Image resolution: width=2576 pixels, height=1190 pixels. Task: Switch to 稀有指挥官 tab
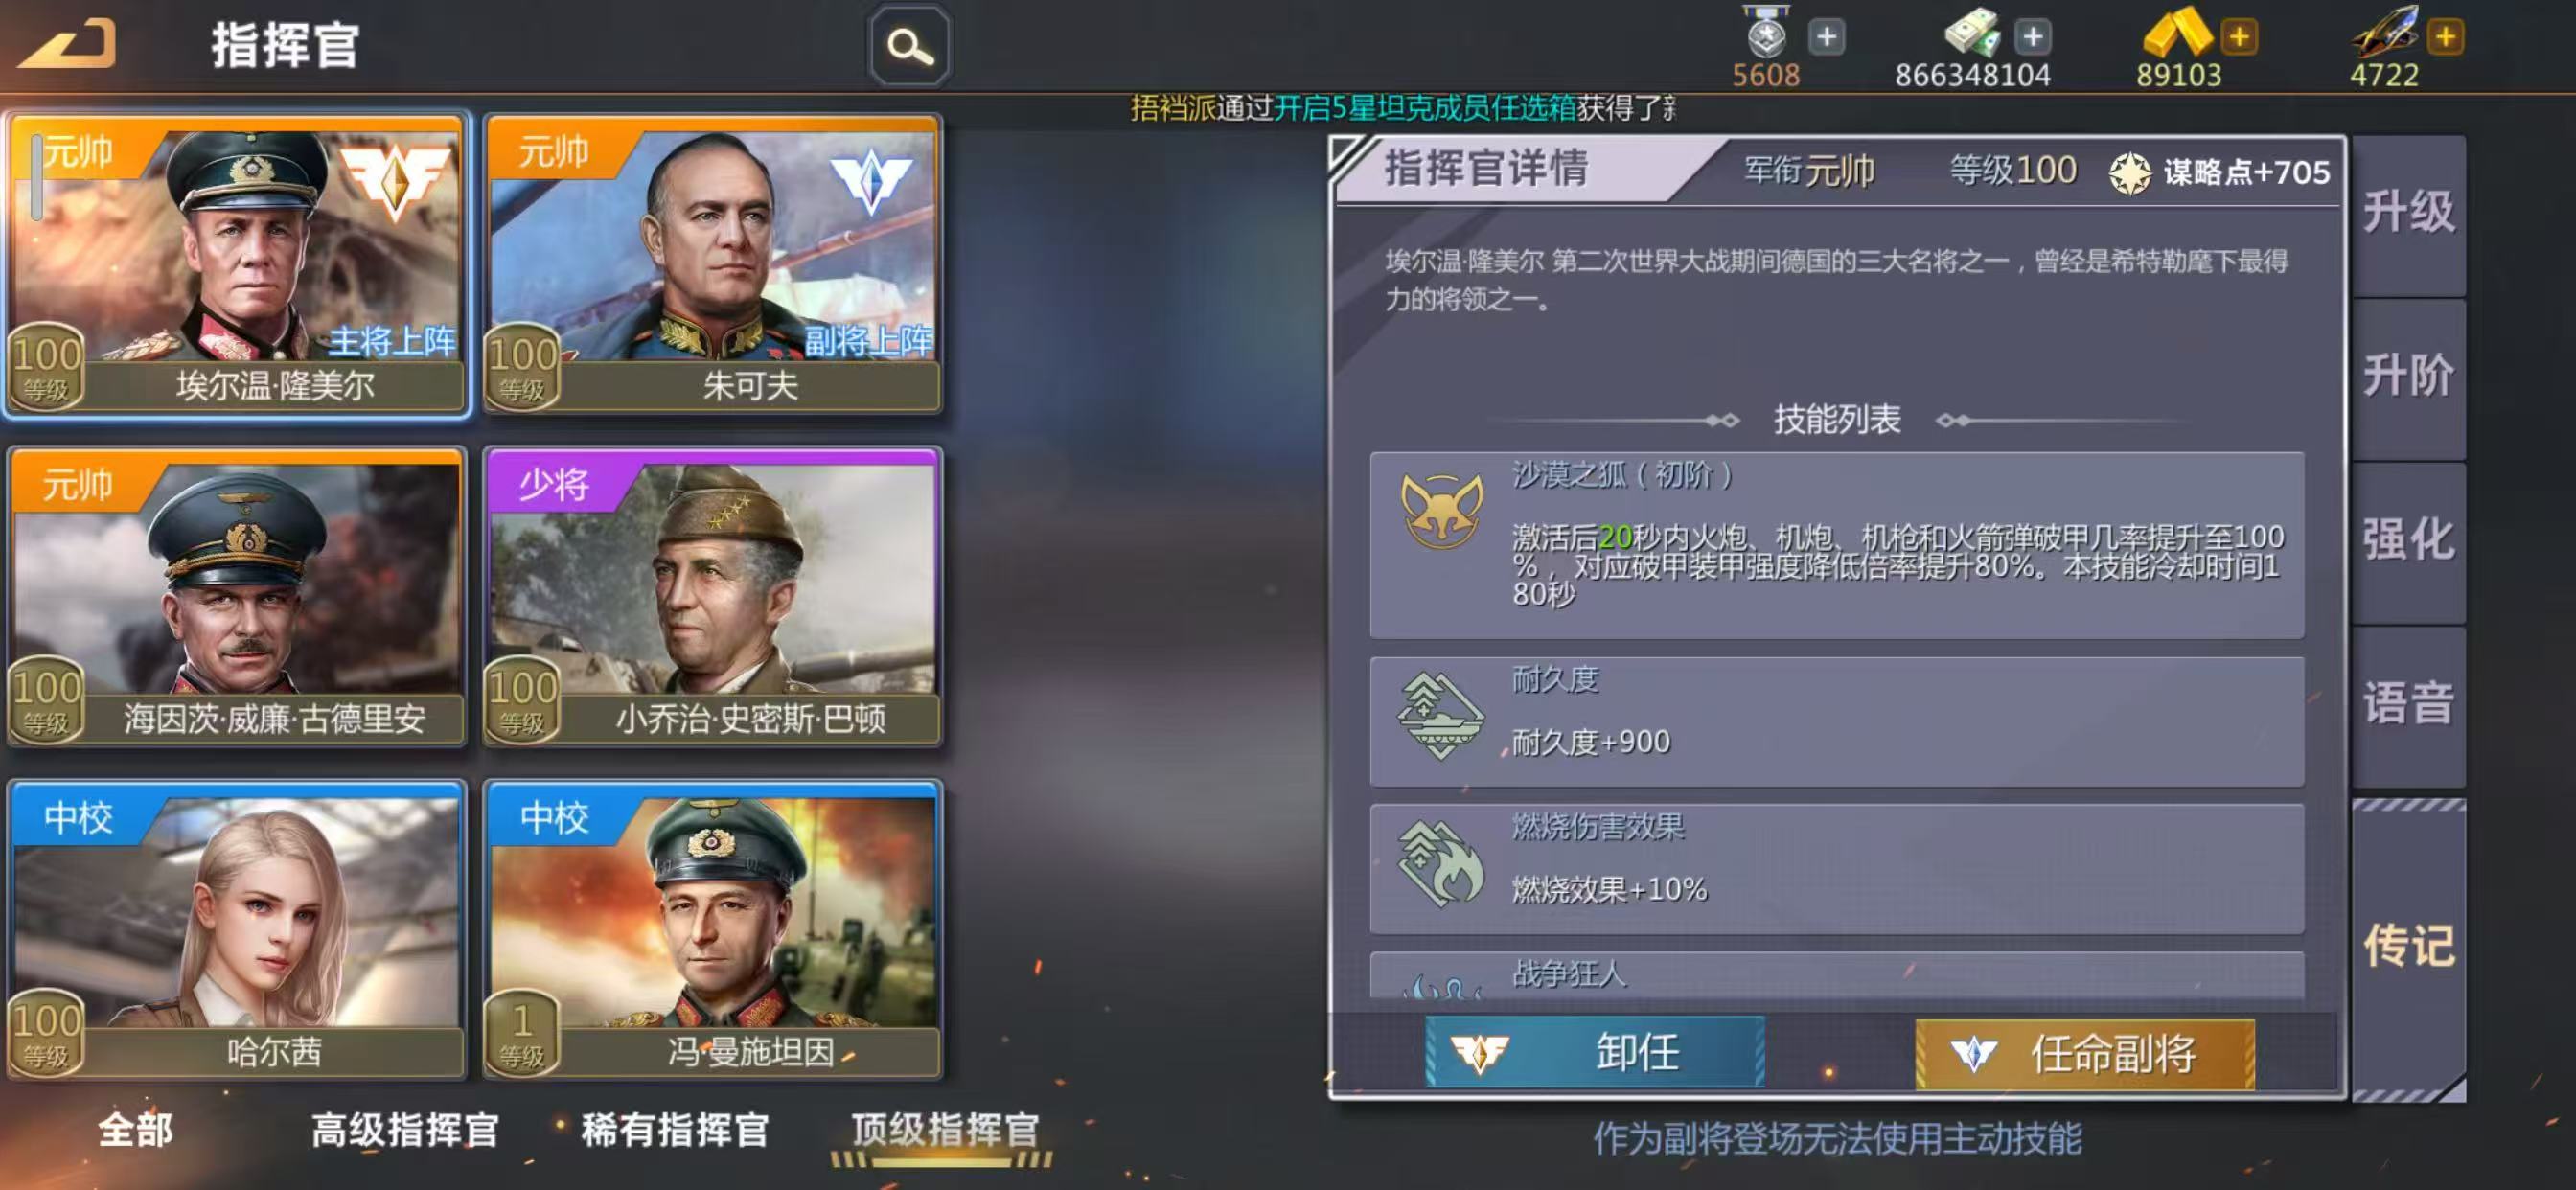[675, 1130]
